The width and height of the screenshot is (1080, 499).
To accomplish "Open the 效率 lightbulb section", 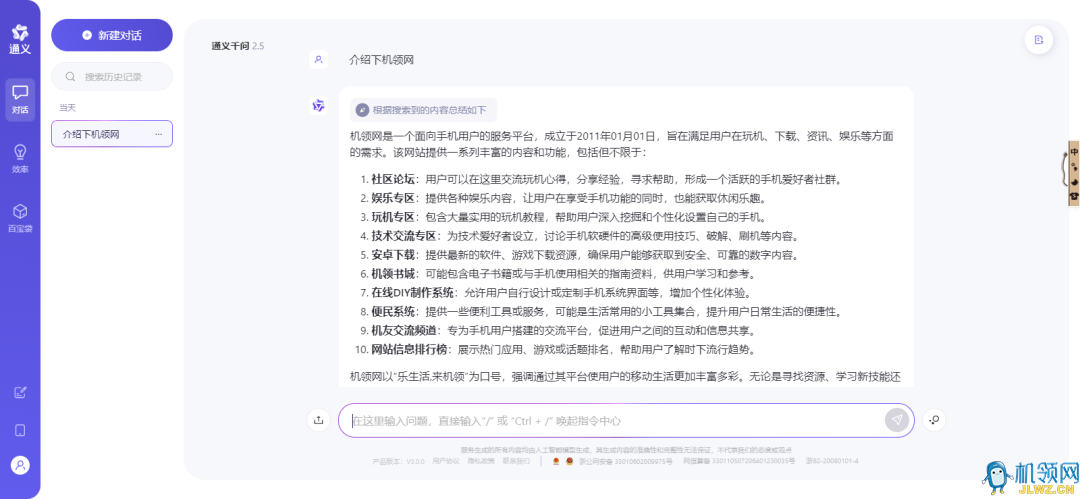I will 20,159.
